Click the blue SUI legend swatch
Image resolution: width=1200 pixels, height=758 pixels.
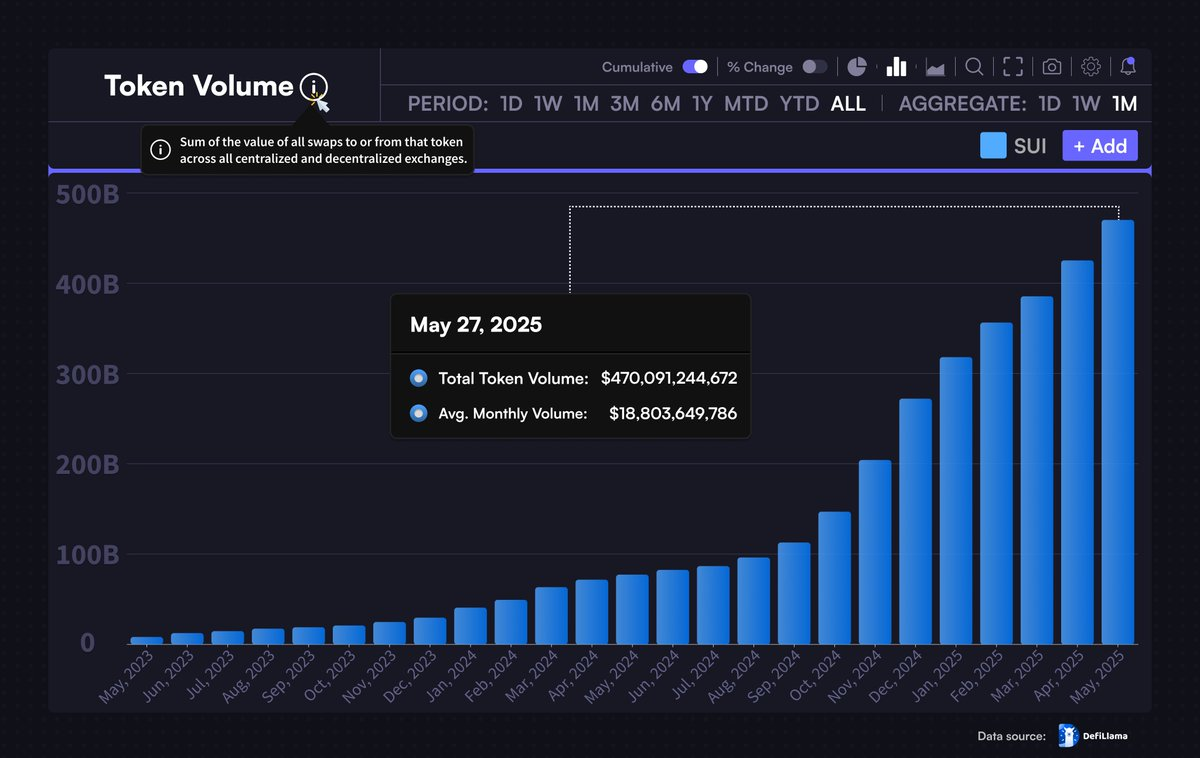coord(992,145)
